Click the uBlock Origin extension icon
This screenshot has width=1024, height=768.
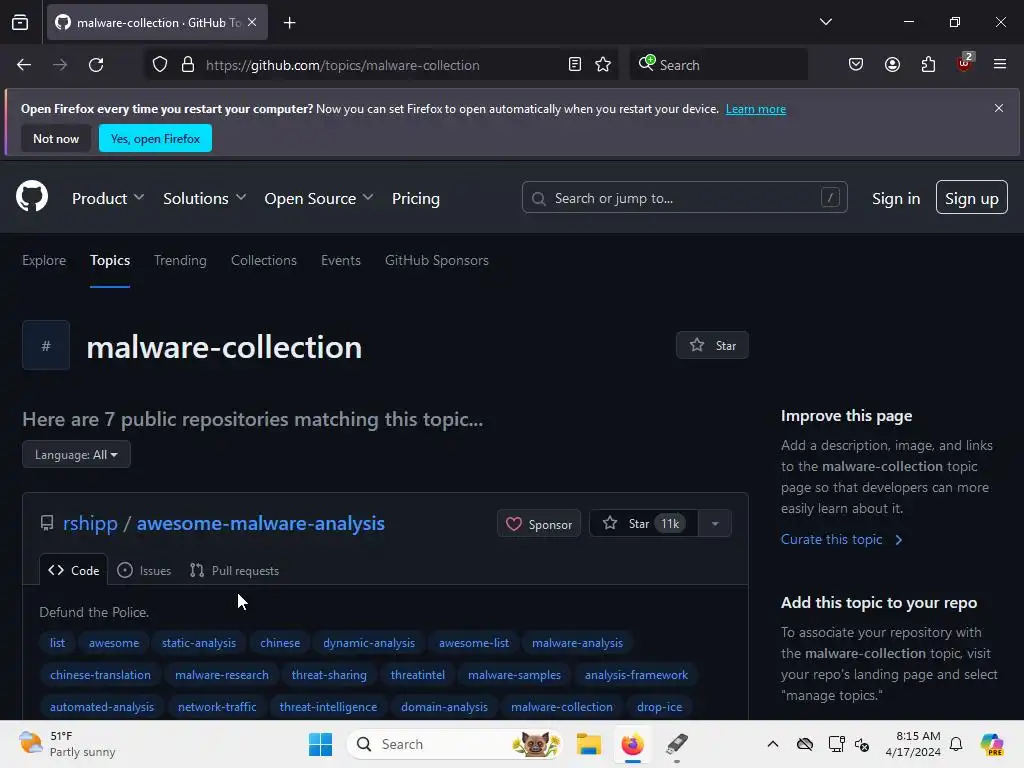965,63
